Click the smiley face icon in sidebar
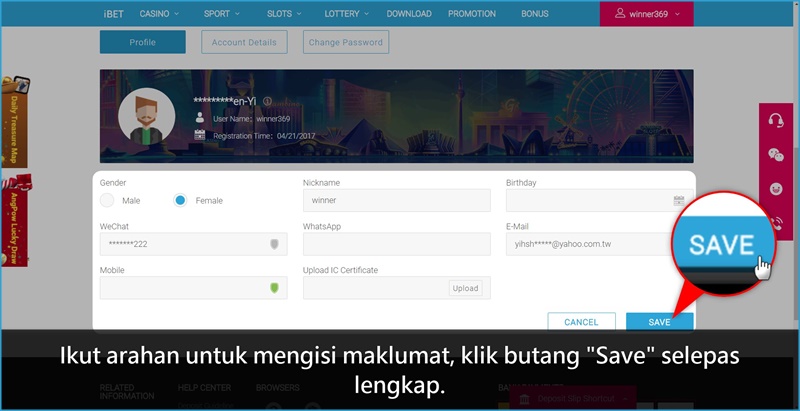 click(x=776, y=189)
